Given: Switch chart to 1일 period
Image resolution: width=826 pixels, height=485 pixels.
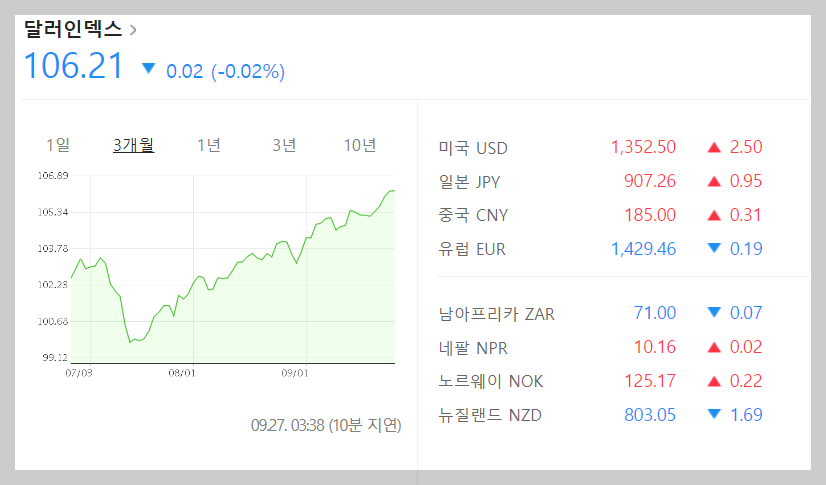Looking at the screenshot, I should pyautogui.click(x=58, y=145).
